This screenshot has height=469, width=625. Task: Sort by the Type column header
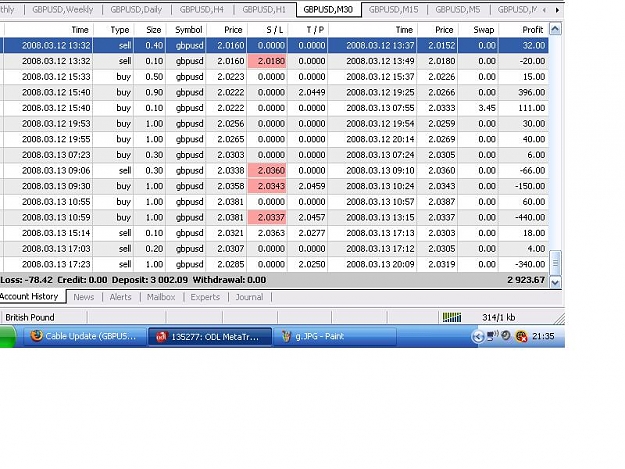(x=120, y=30)
